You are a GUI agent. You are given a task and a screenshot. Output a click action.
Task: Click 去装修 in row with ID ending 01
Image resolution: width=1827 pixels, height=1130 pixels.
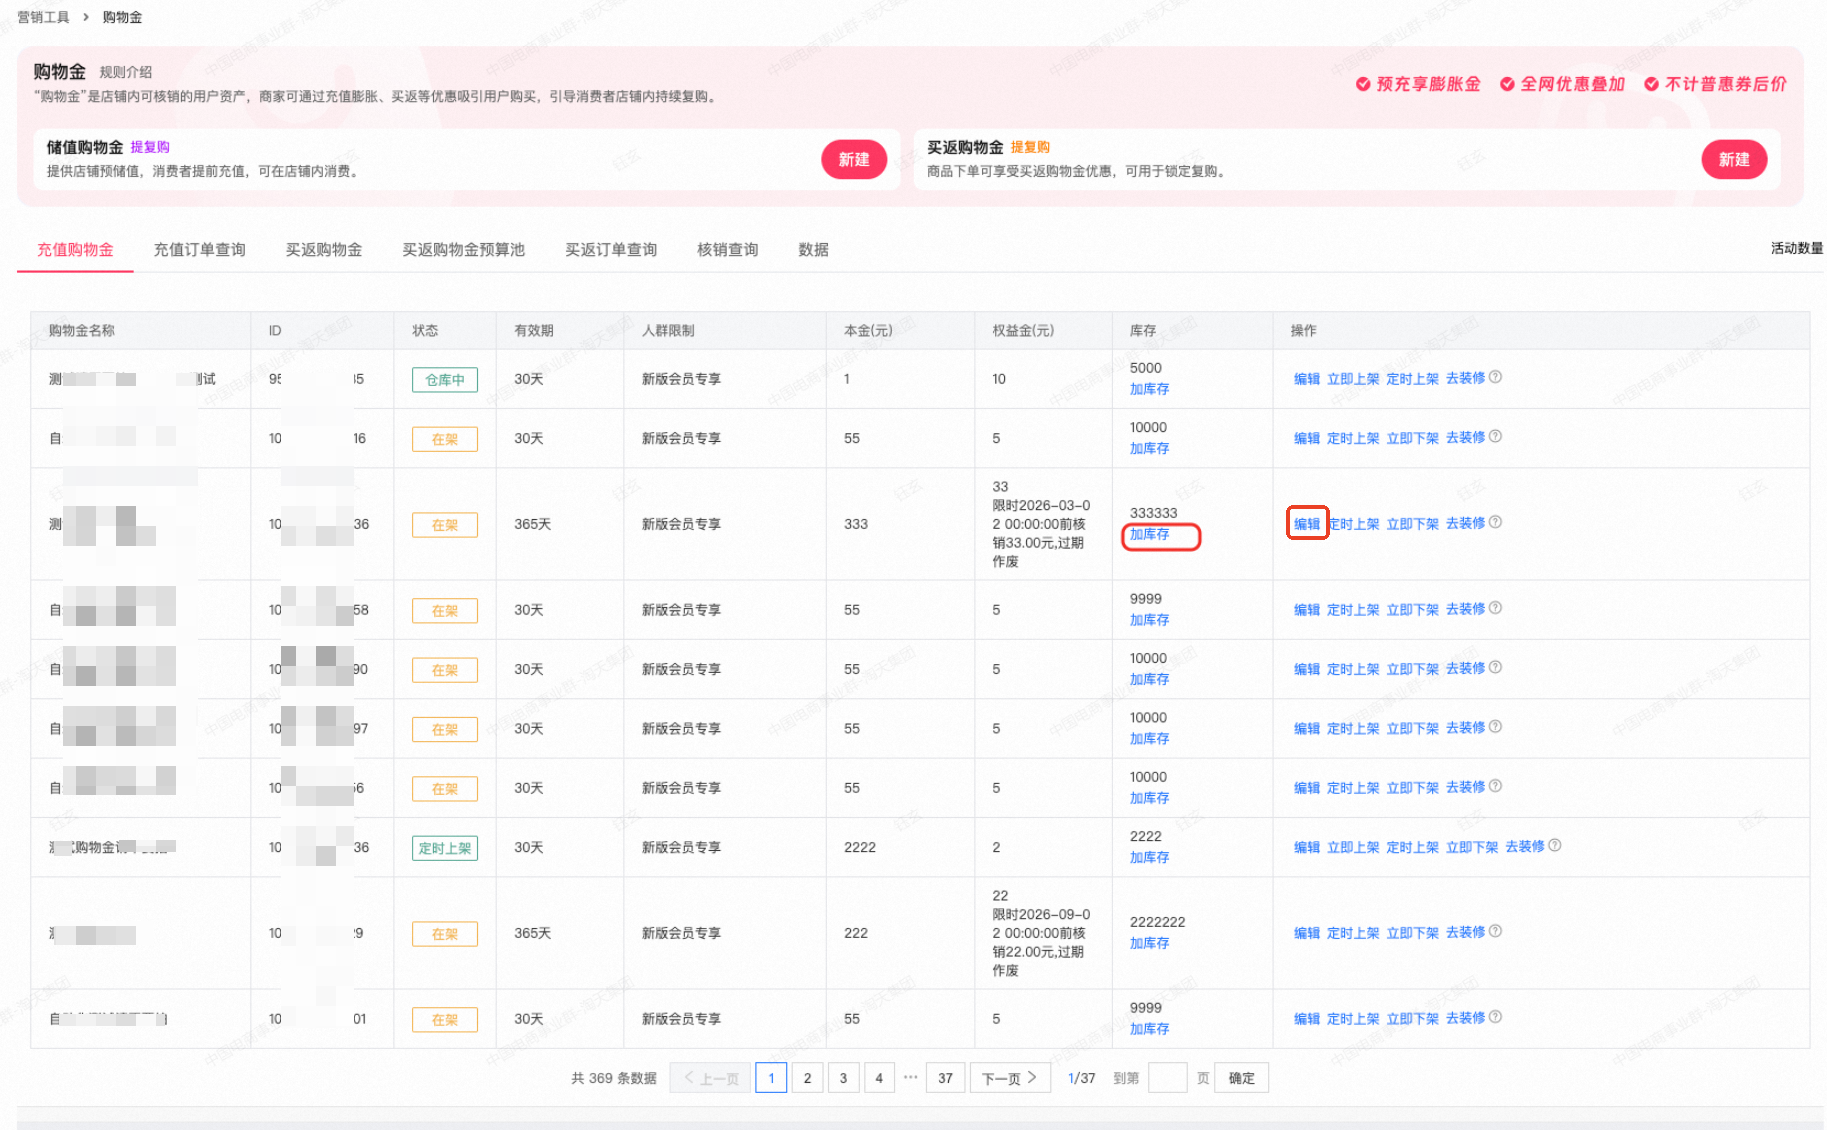coord(1466,1018)
